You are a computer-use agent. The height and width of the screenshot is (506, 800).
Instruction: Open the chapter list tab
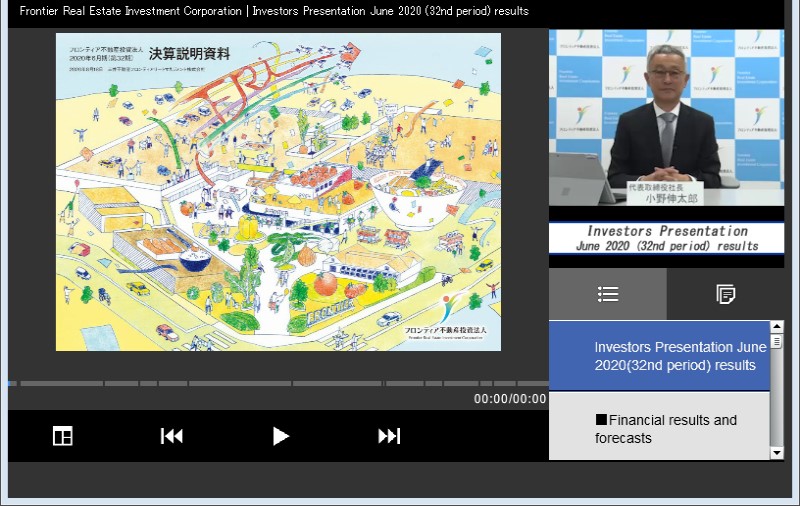point(608,294)
